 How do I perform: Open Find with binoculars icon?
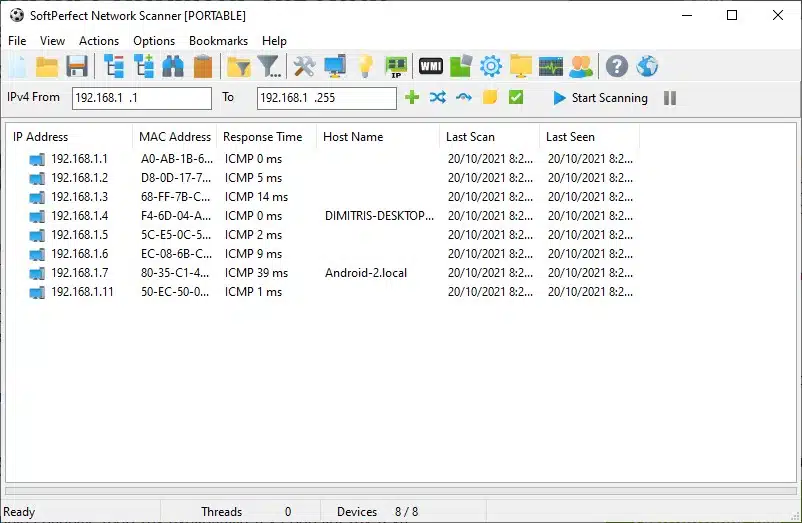173,67
